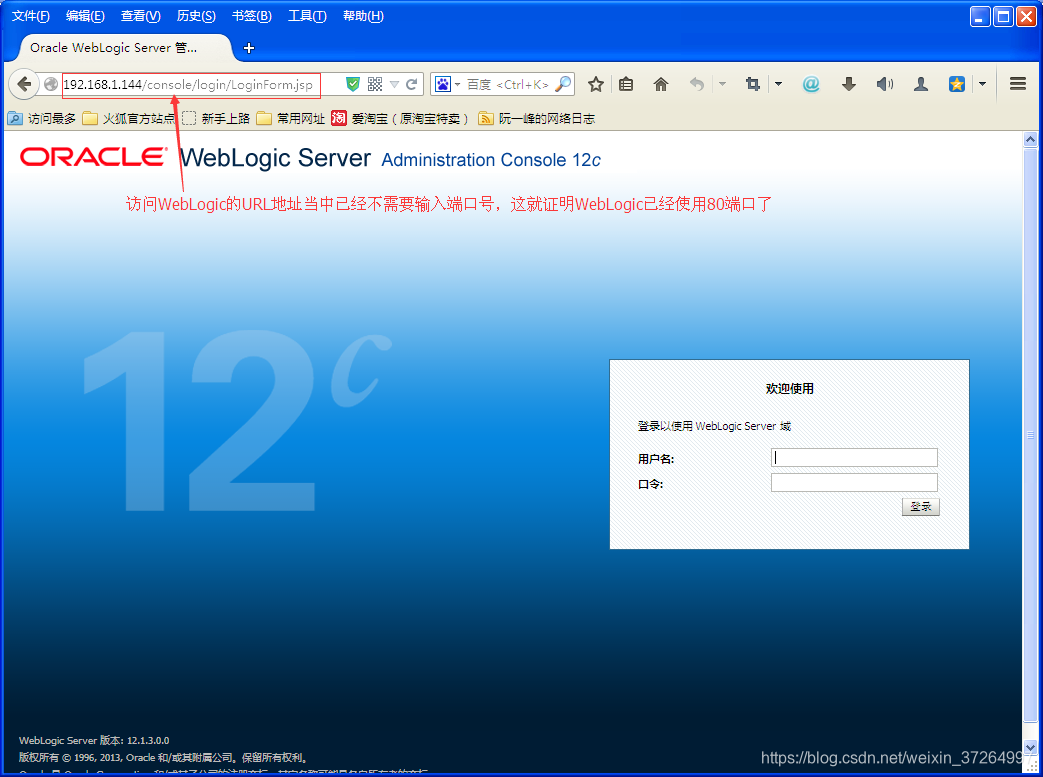Open address bar history dropdown arrow
Screen dimensions: 1043x777
394,84
